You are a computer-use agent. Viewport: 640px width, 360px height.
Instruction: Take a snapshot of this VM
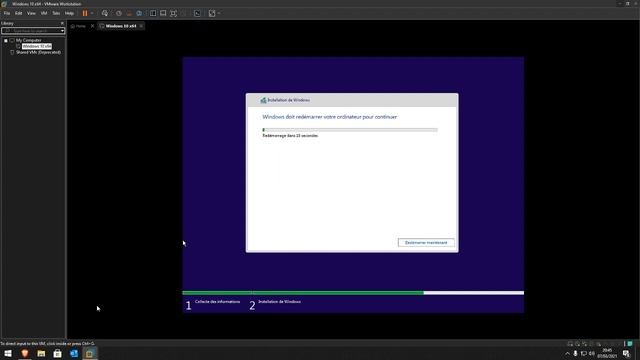119,13
